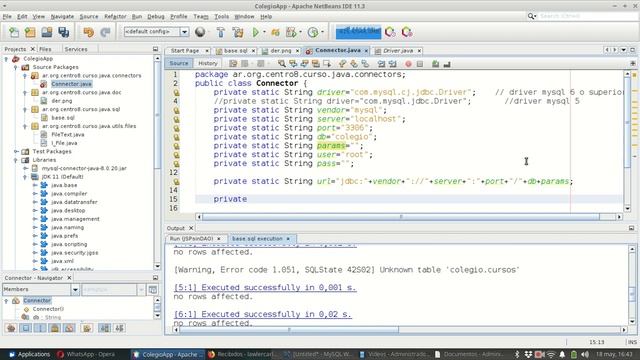Click the first garbage collection icon after memory bar
This screenshot has height=360, width=640.
[390, 32]
